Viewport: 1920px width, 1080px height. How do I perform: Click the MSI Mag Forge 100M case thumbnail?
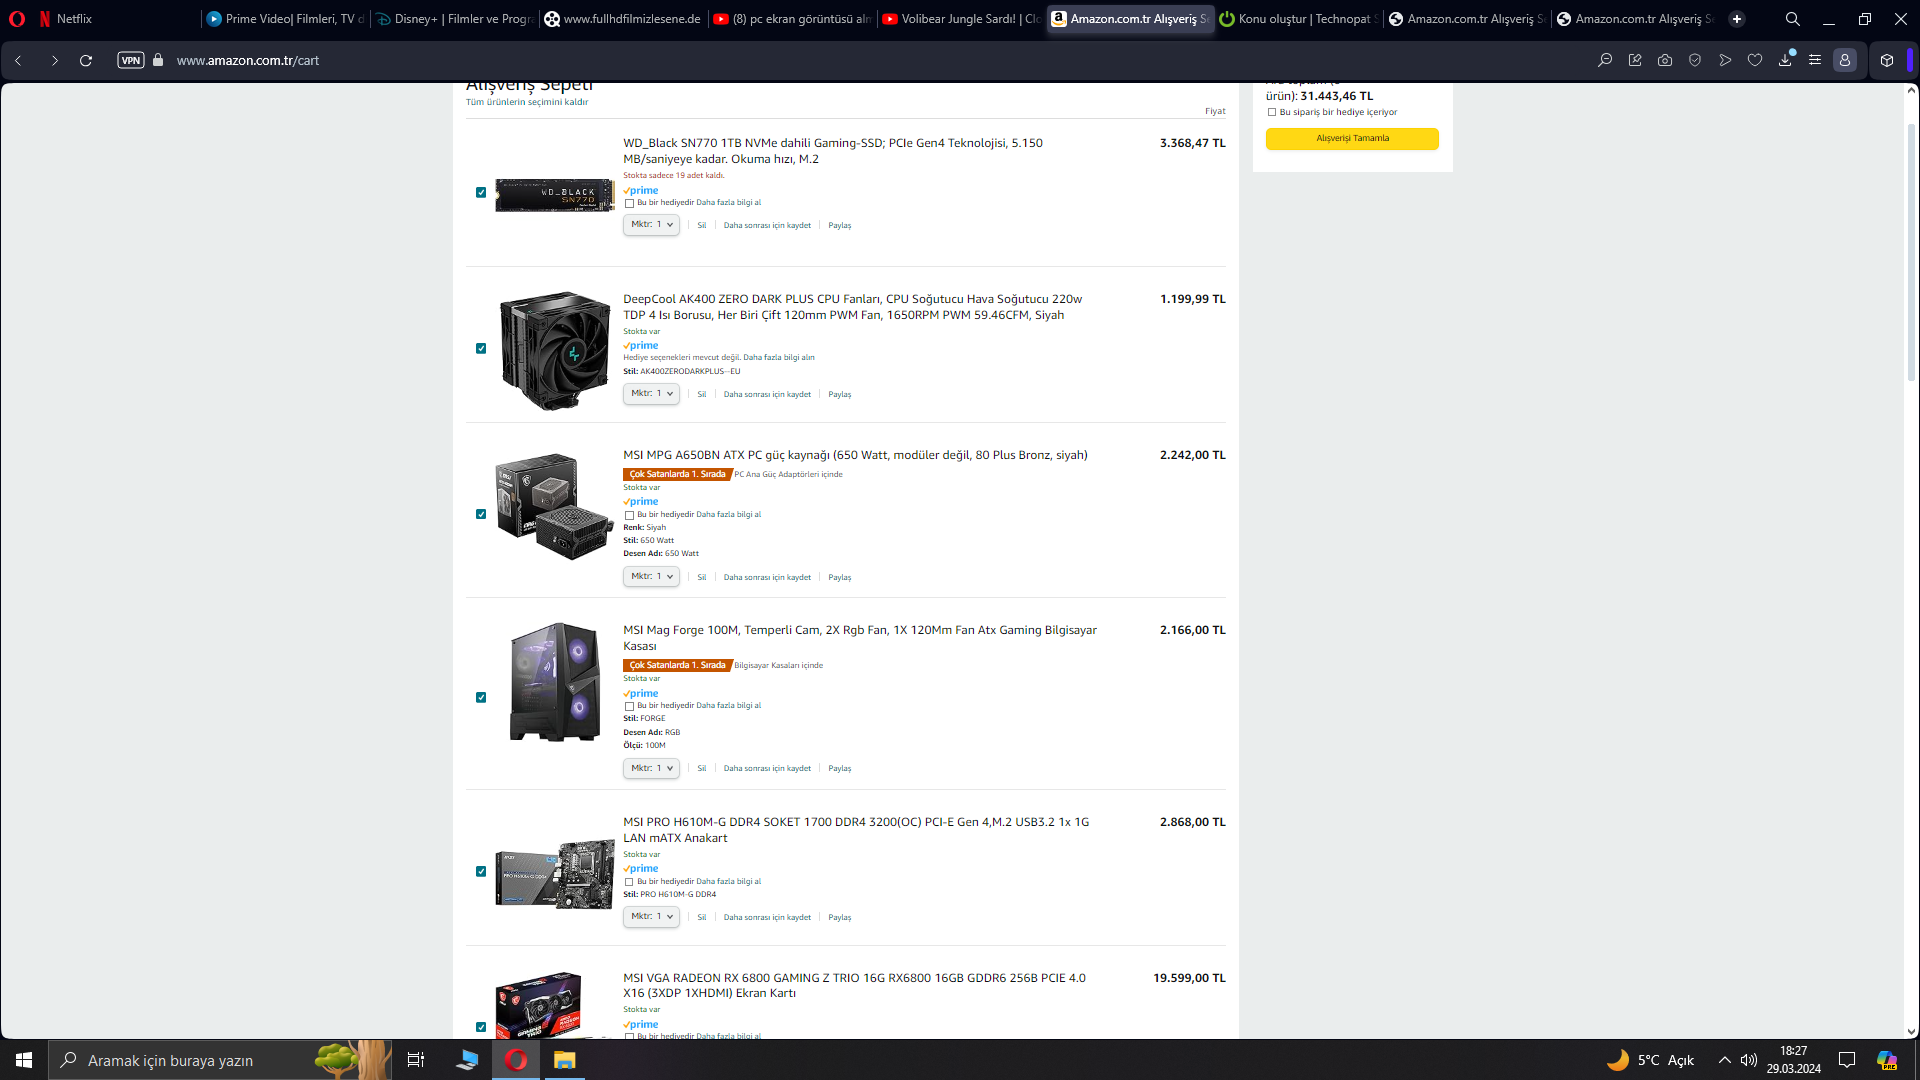click(x=554, y=682)
